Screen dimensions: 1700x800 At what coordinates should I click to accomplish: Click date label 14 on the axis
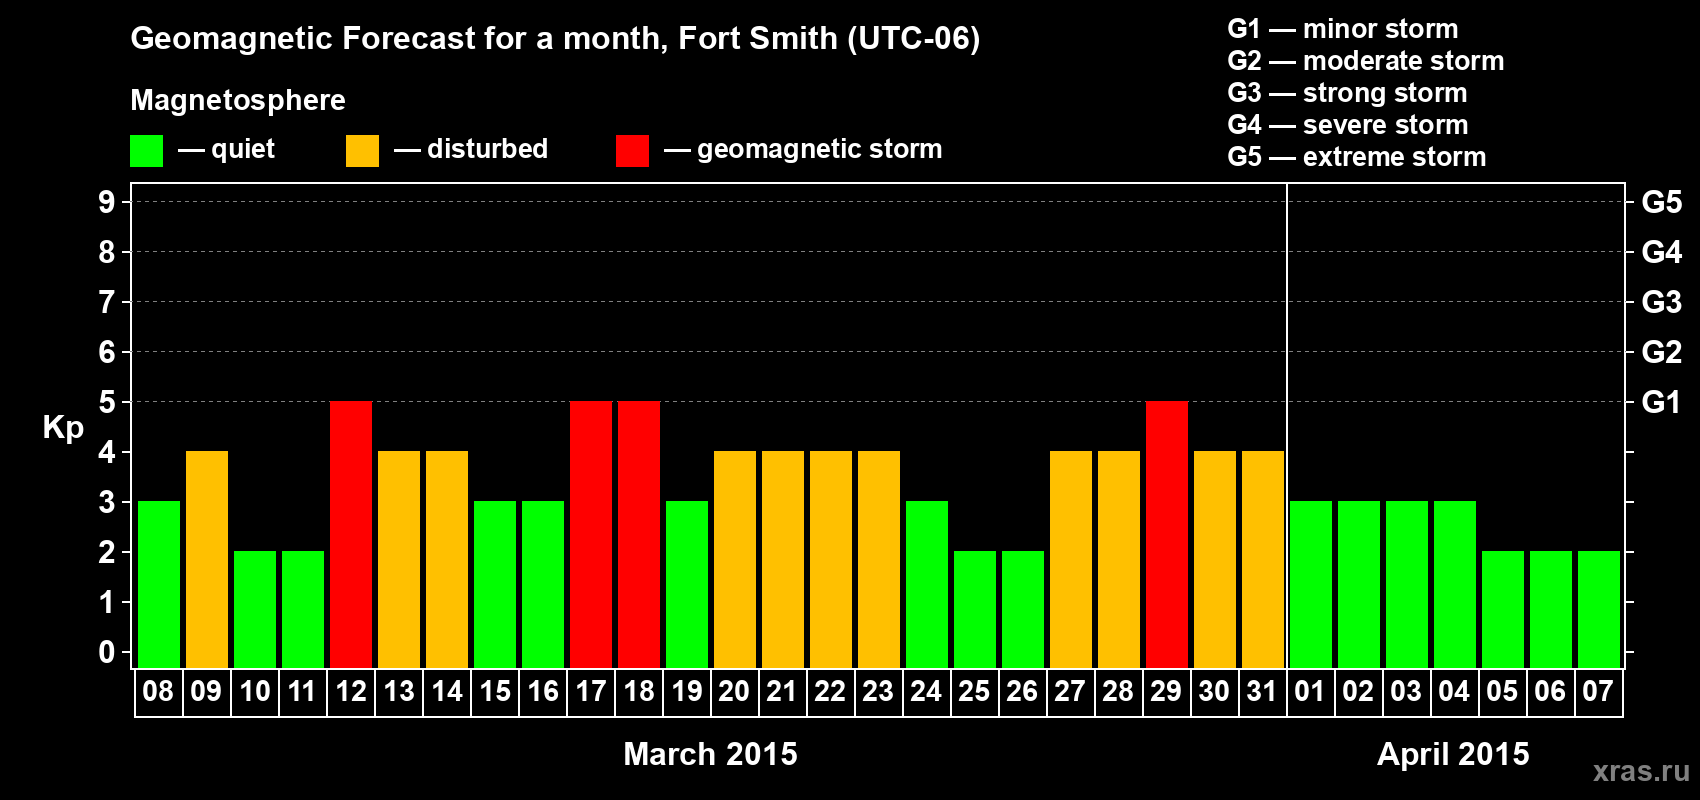tap(446, 691)
